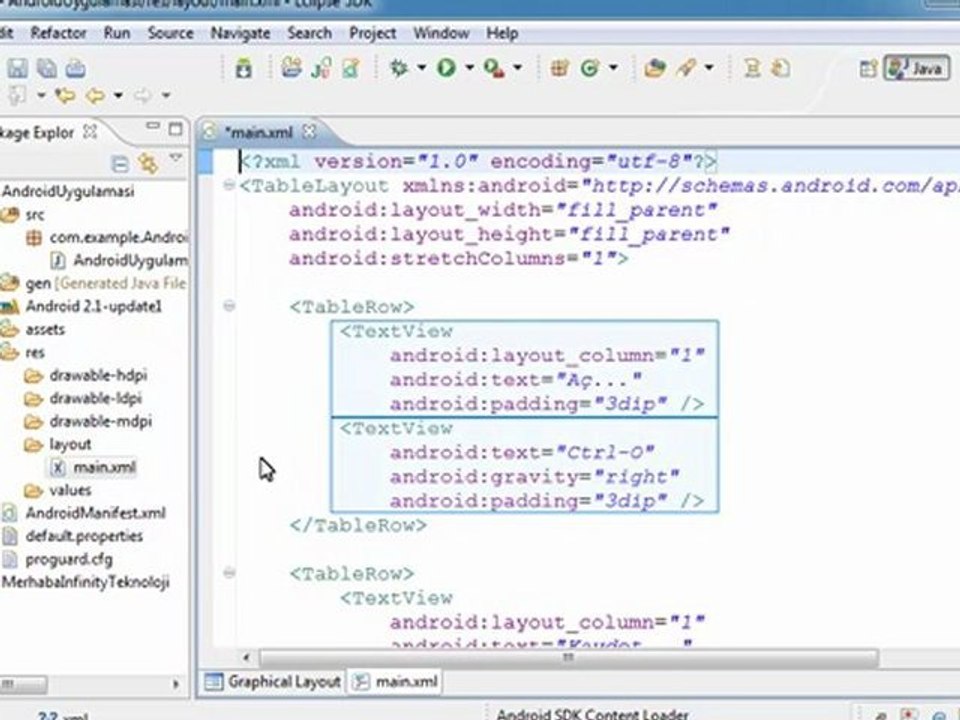Open the Android SDK manager icon
The height and width of the screenshot is (720, 960).
(243, 68)
